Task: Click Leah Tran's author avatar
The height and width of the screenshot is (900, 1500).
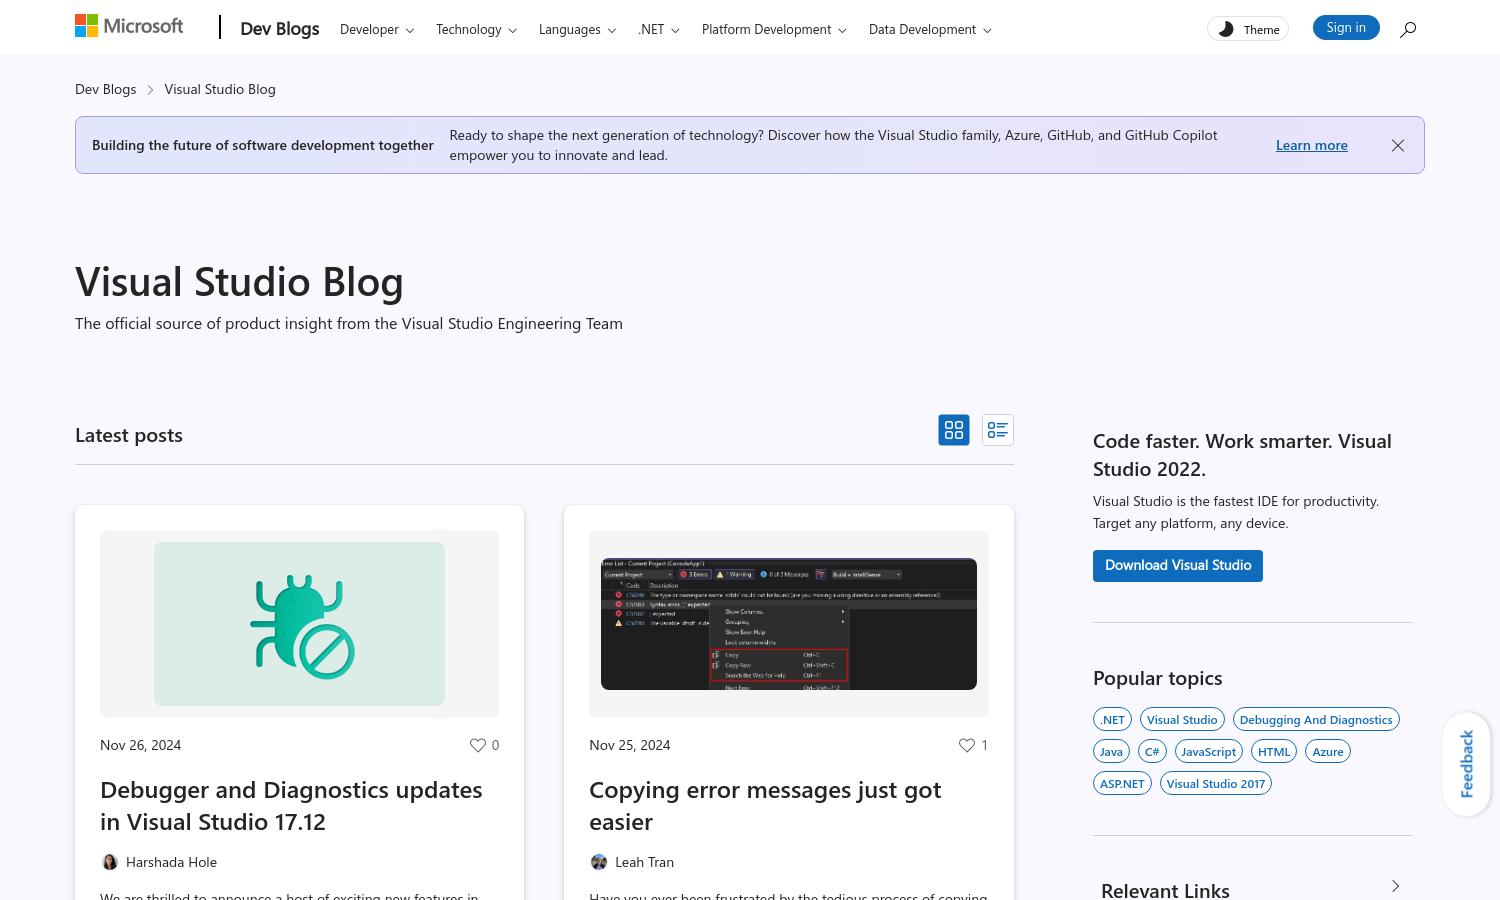Action: 599,862
